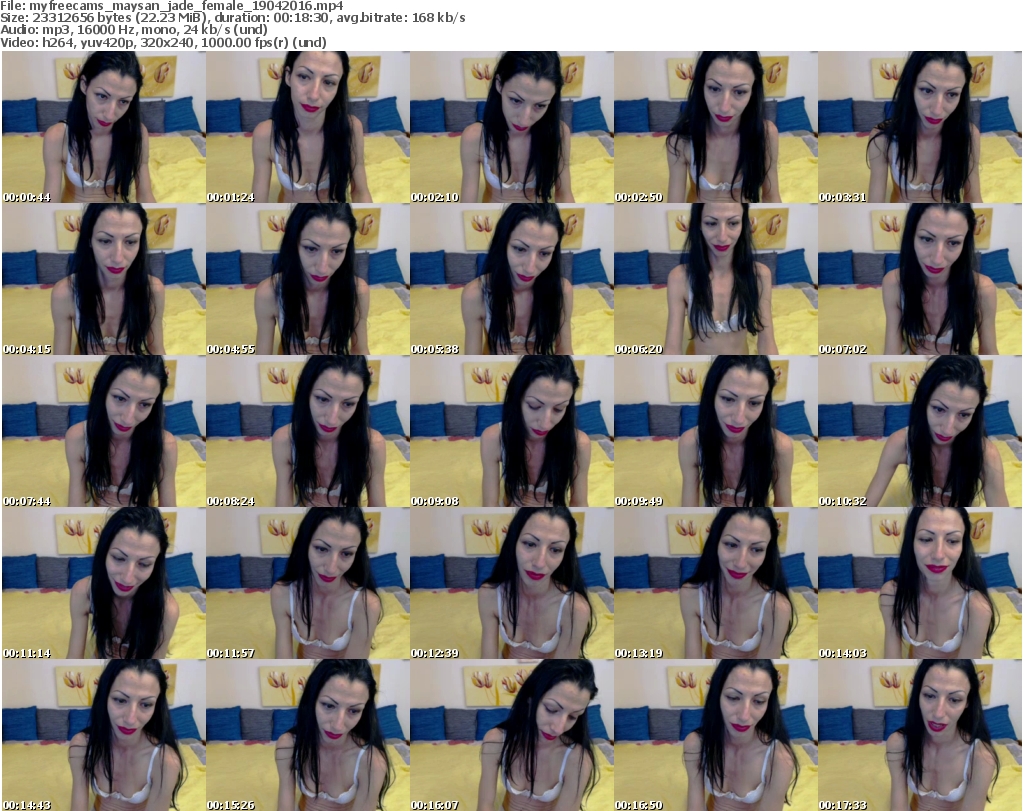The image size is (1024, 811).
Task: Pick the preview frame at 00:09:08
Action: pos(512,431)
